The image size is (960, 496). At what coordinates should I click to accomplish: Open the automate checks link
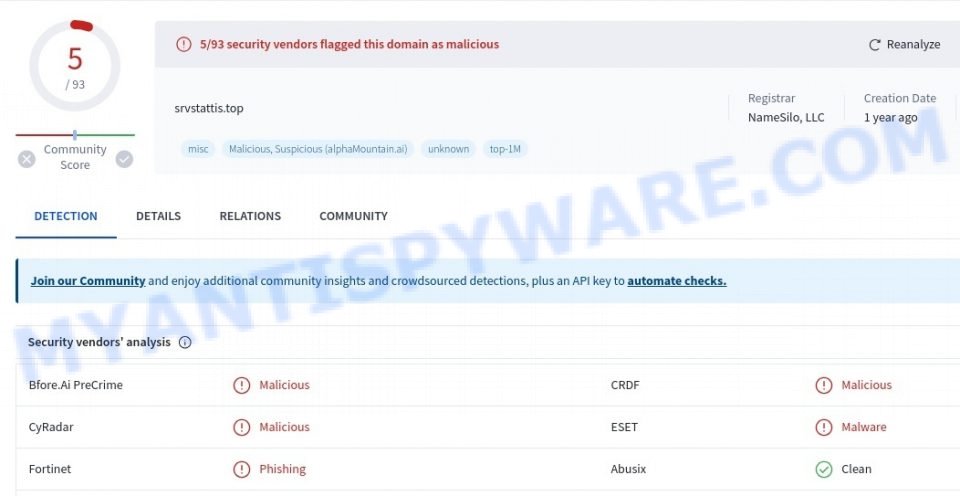click(677, 281)
